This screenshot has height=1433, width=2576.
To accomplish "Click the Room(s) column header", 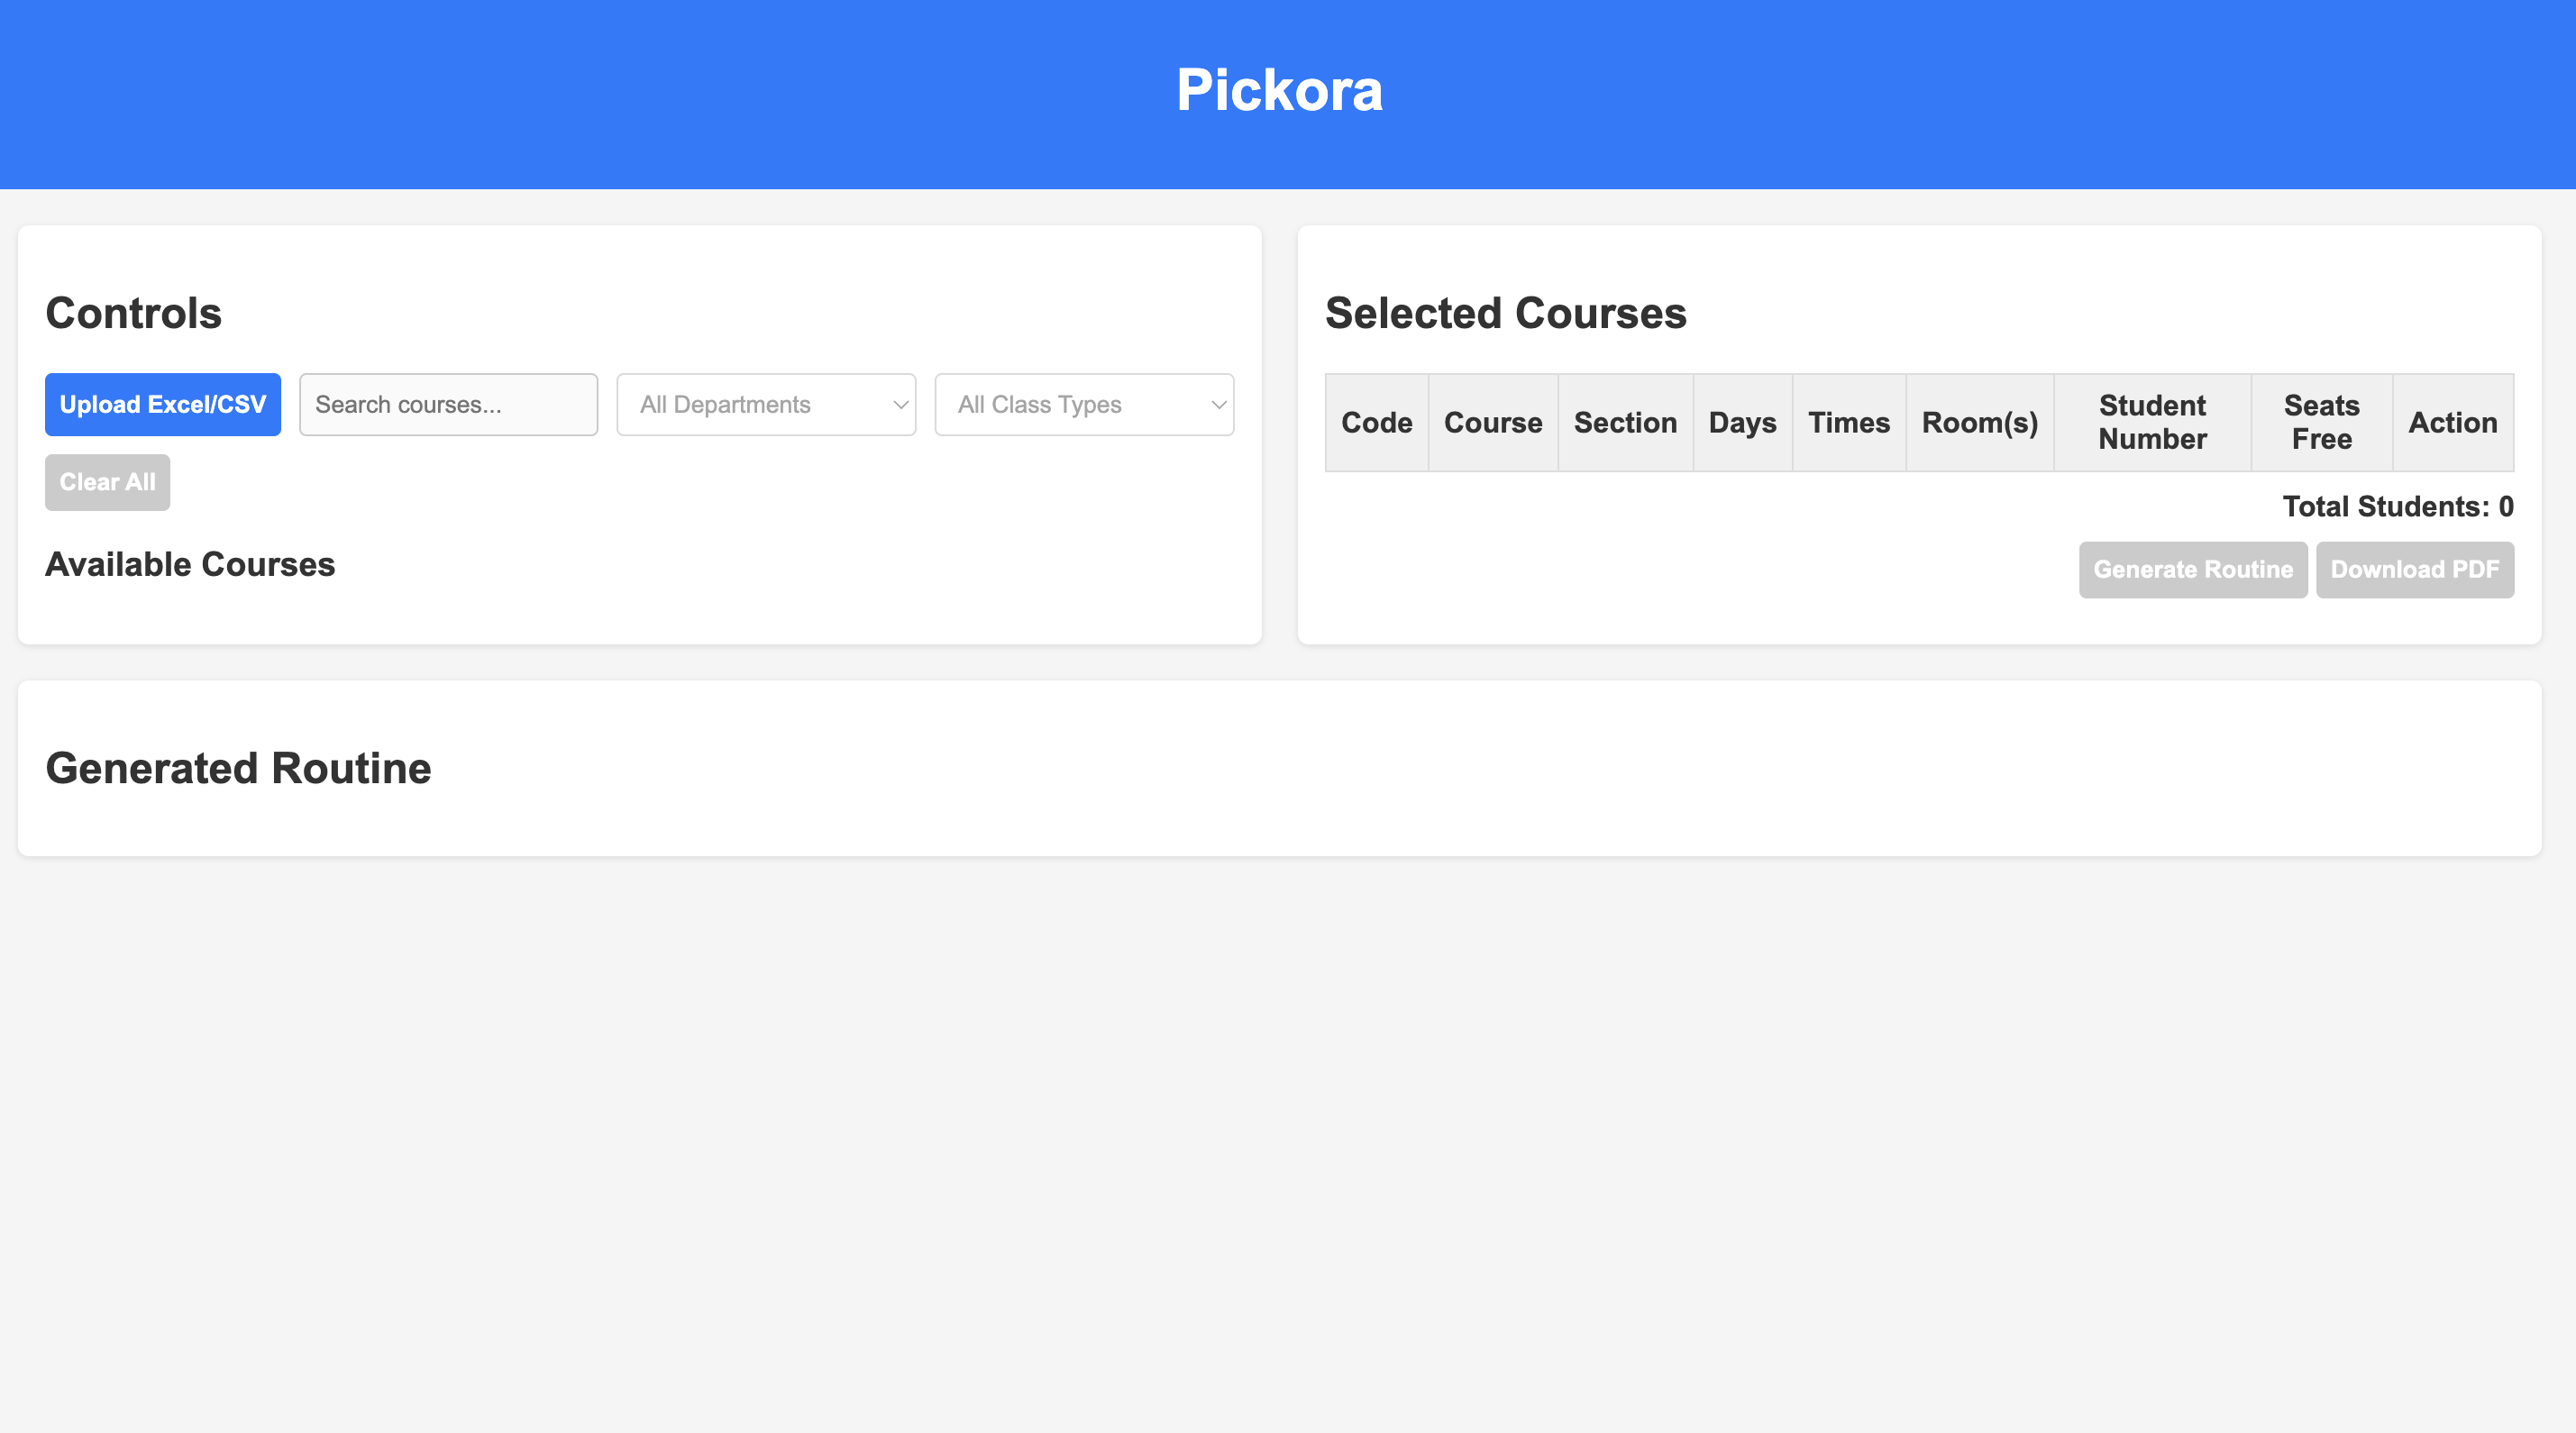I will tap(1980, 422).
